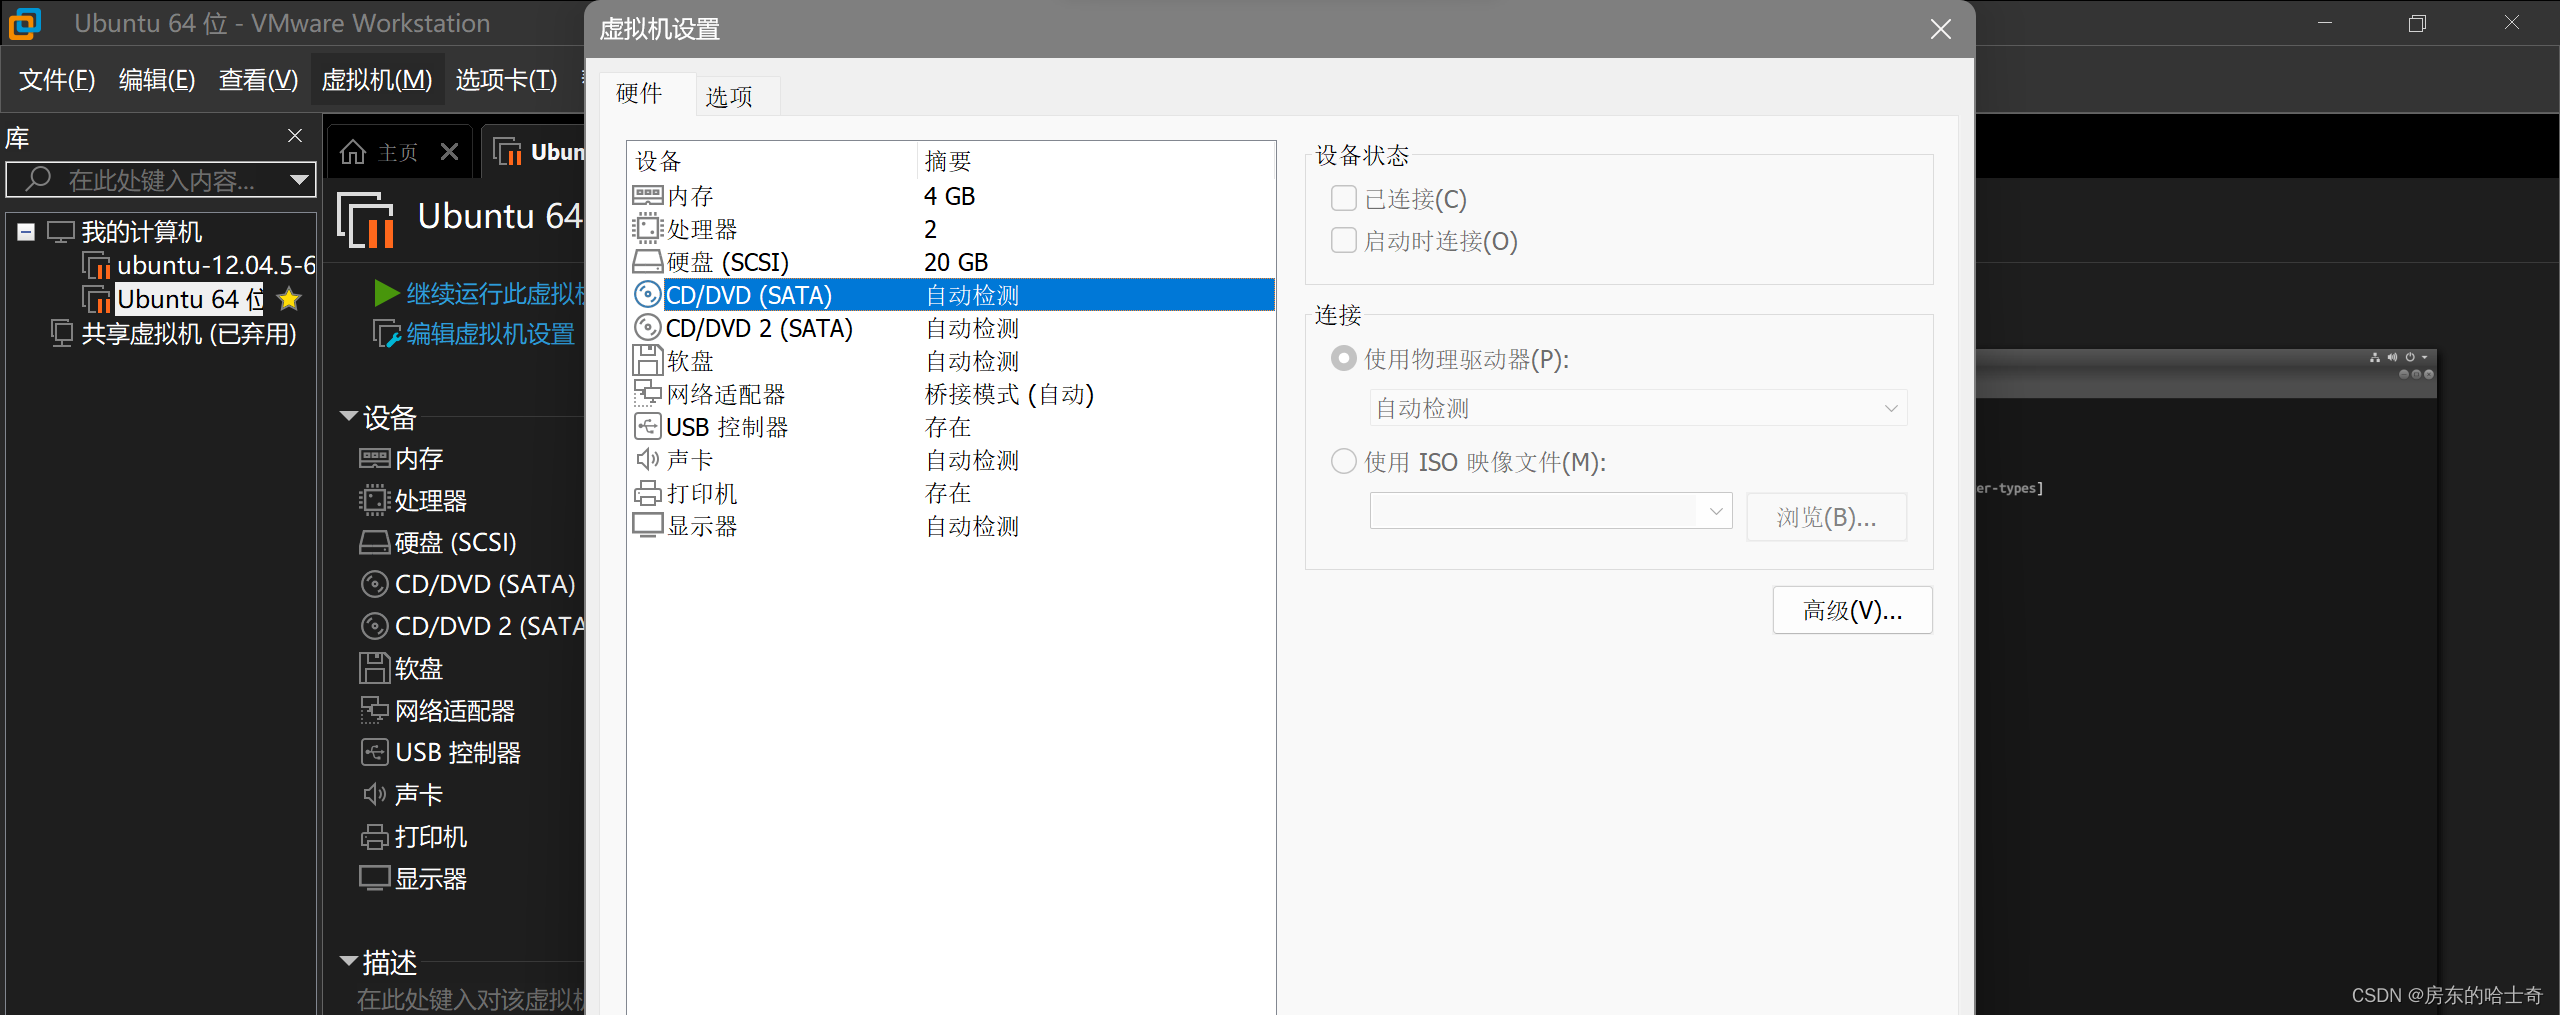Click the 高级(V)... button
This screenshot has height=1015, width=2560.
tap(1852, 610)
